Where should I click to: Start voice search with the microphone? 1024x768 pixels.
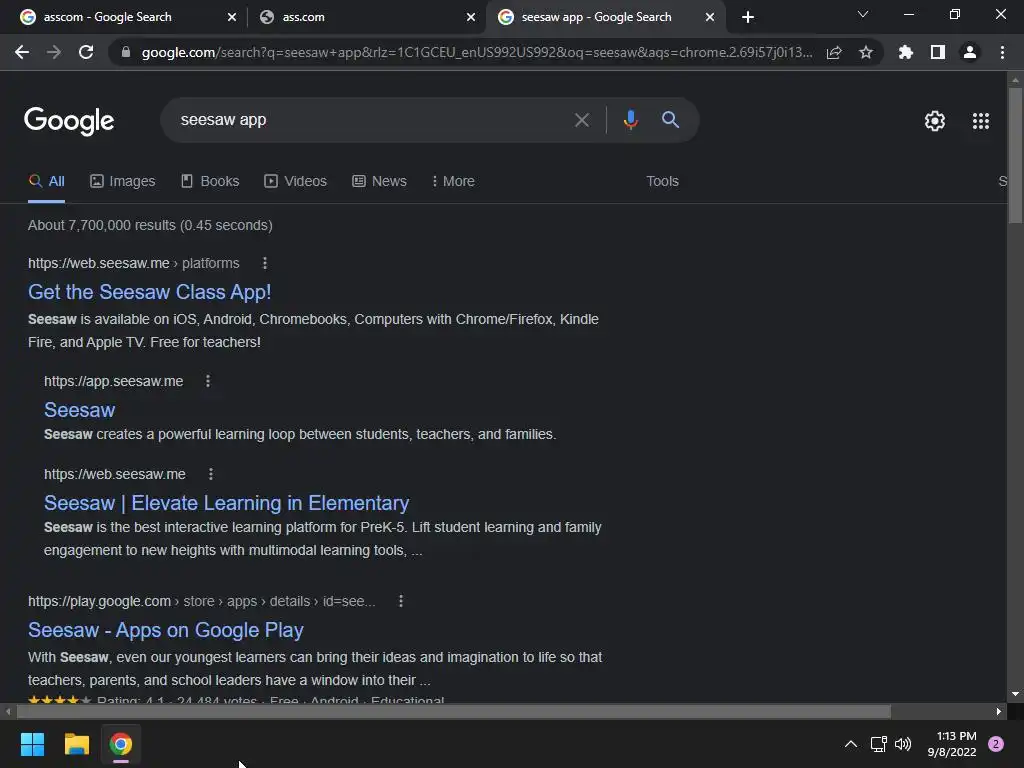tap(630, 120)
